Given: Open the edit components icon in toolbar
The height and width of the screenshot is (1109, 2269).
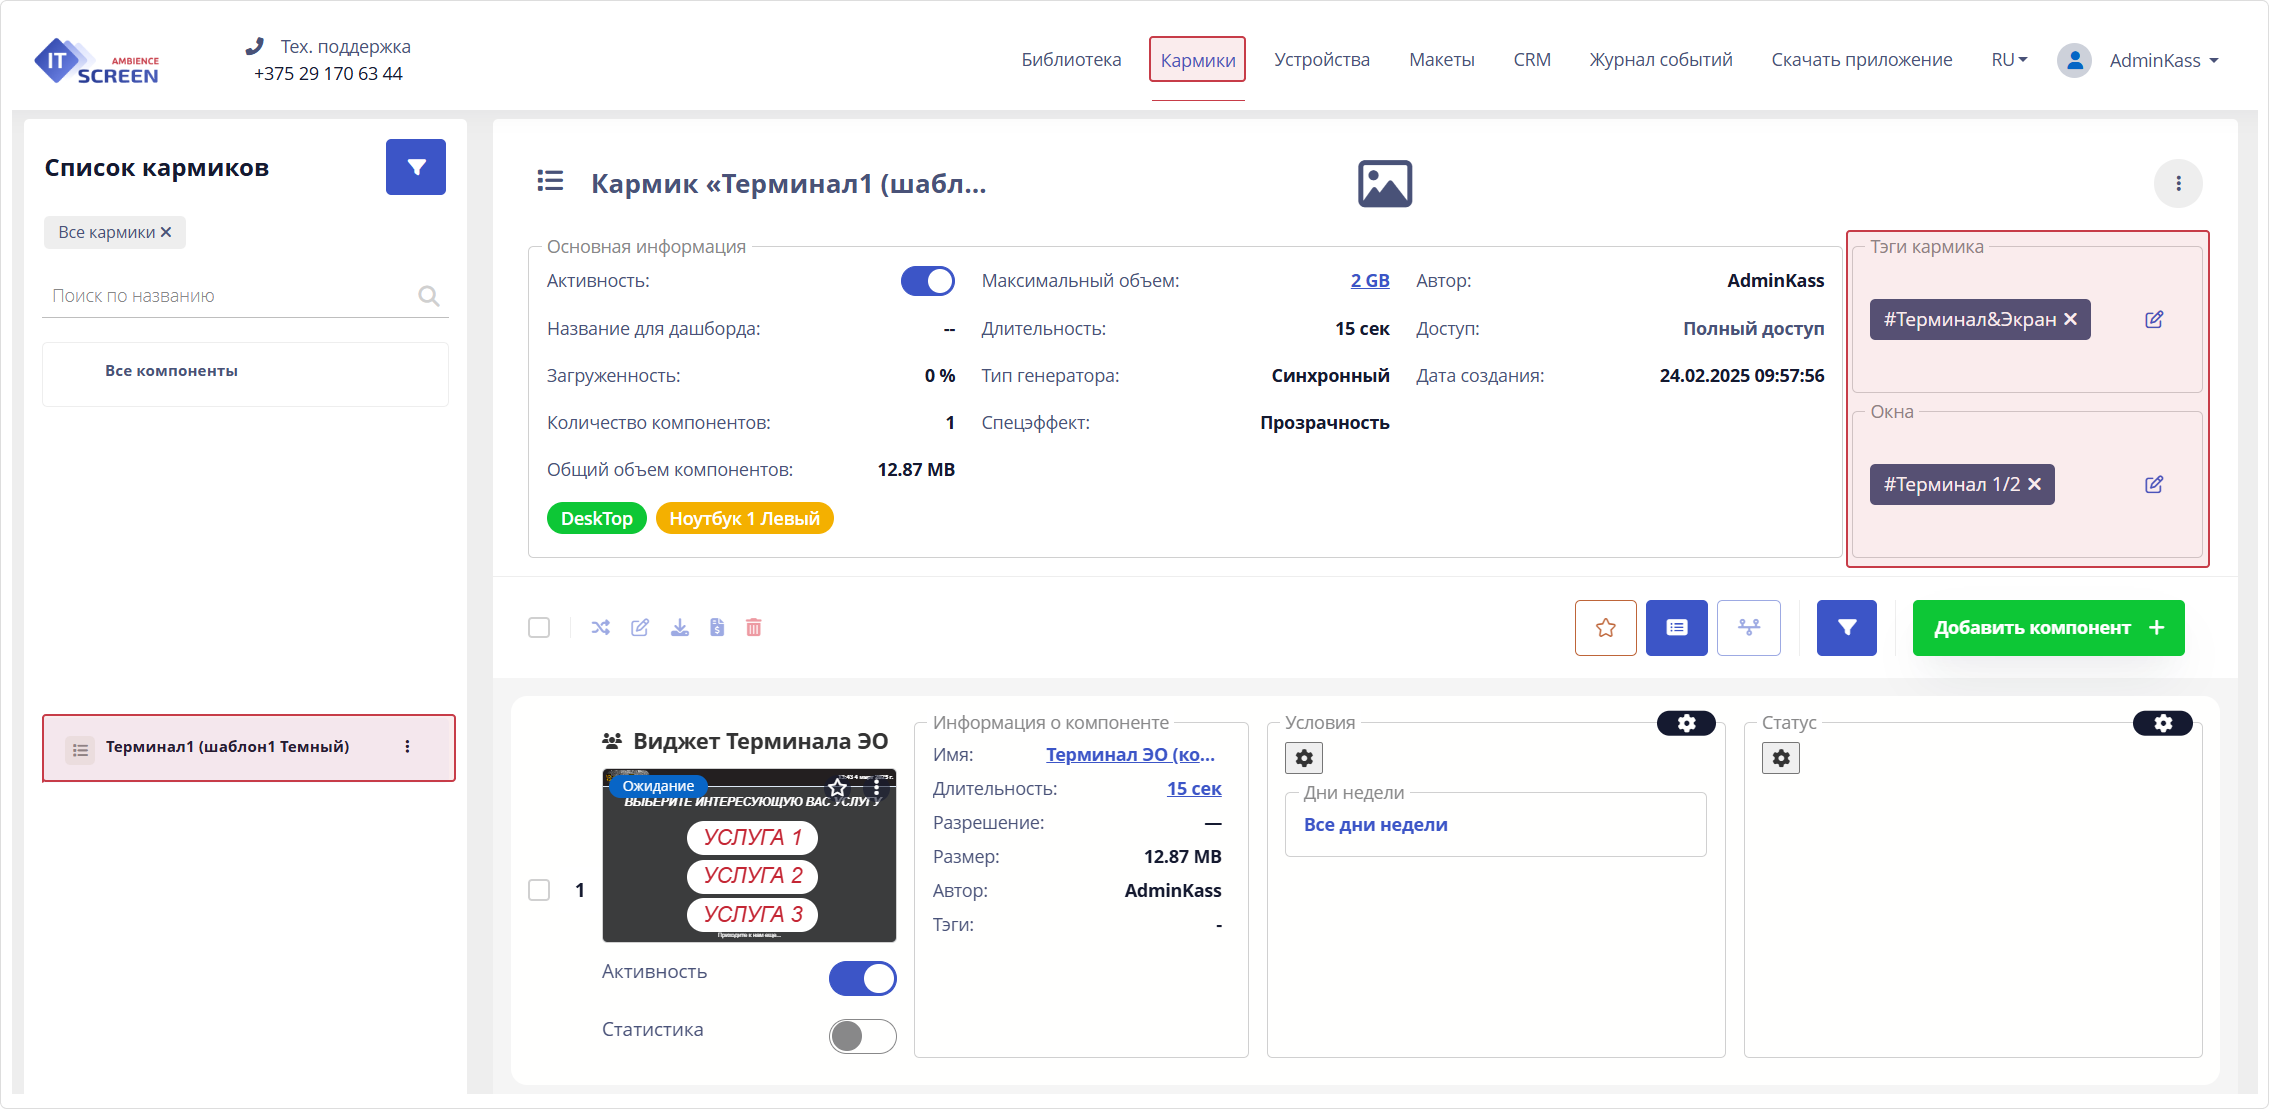Looking at the screenshot, I should 641,628.
